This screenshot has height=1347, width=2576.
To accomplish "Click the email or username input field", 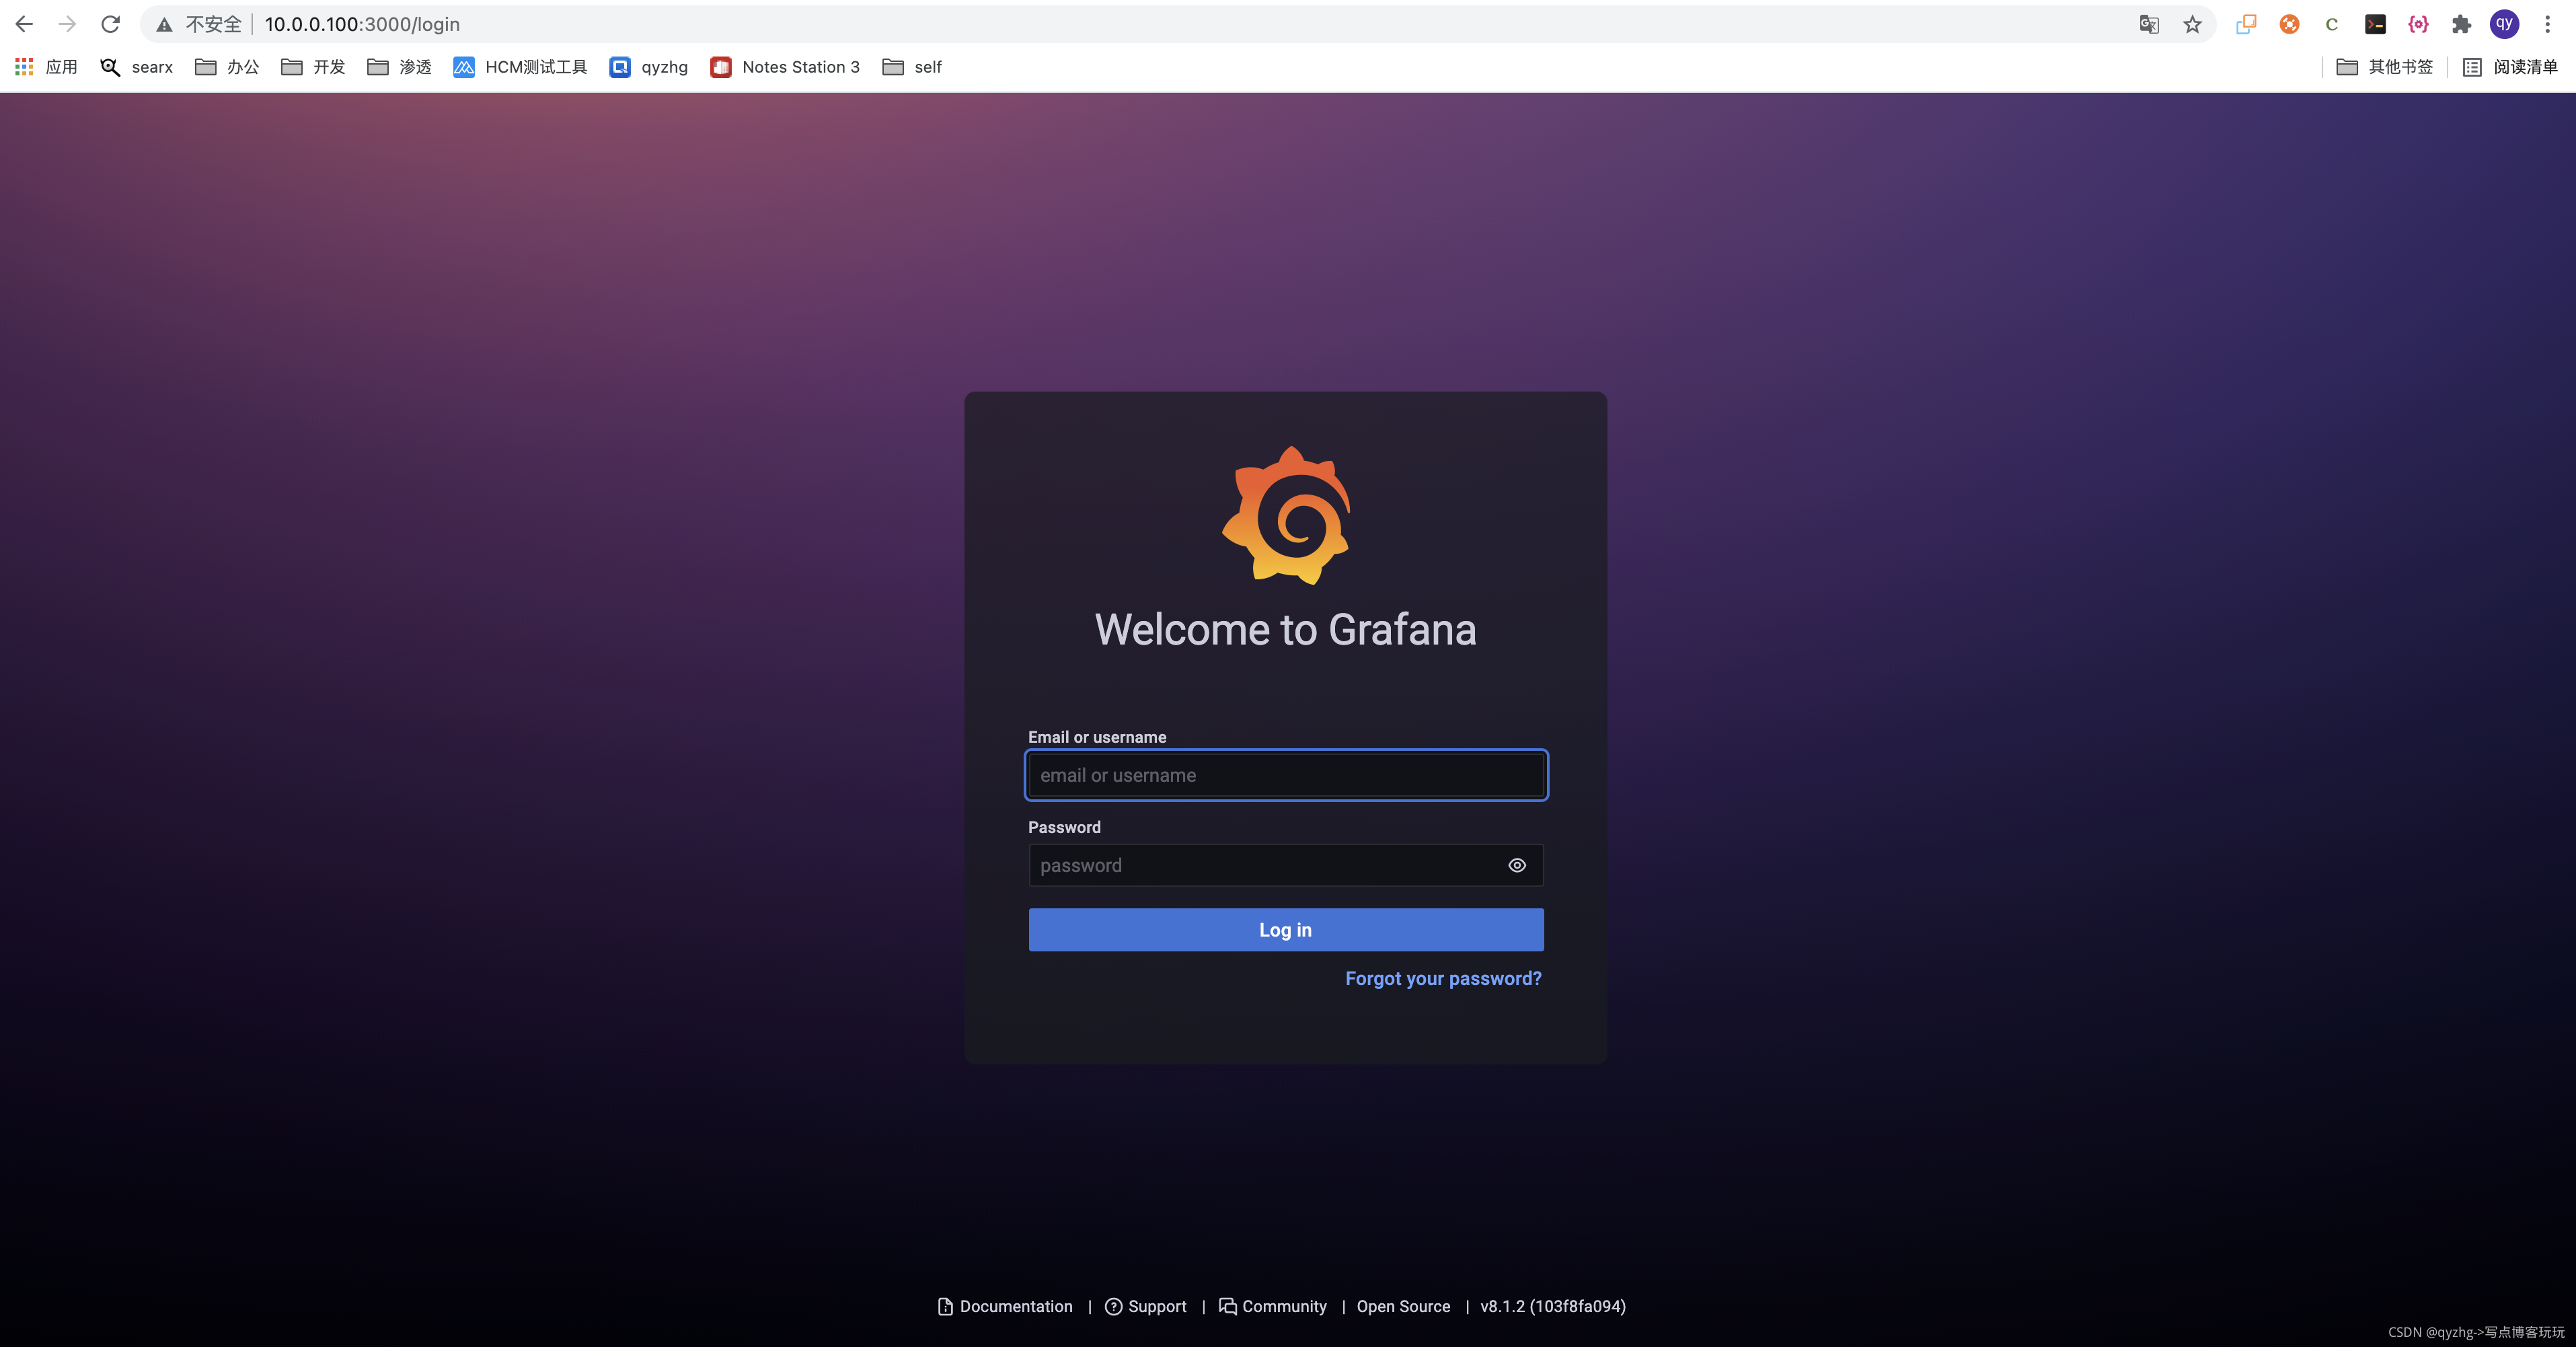I will click(x=1285, y=774).
